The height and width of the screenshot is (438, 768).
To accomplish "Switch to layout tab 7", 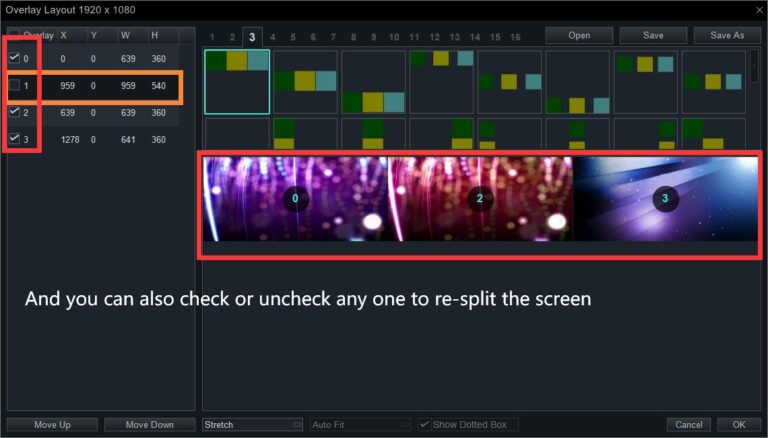I will 333,37.
